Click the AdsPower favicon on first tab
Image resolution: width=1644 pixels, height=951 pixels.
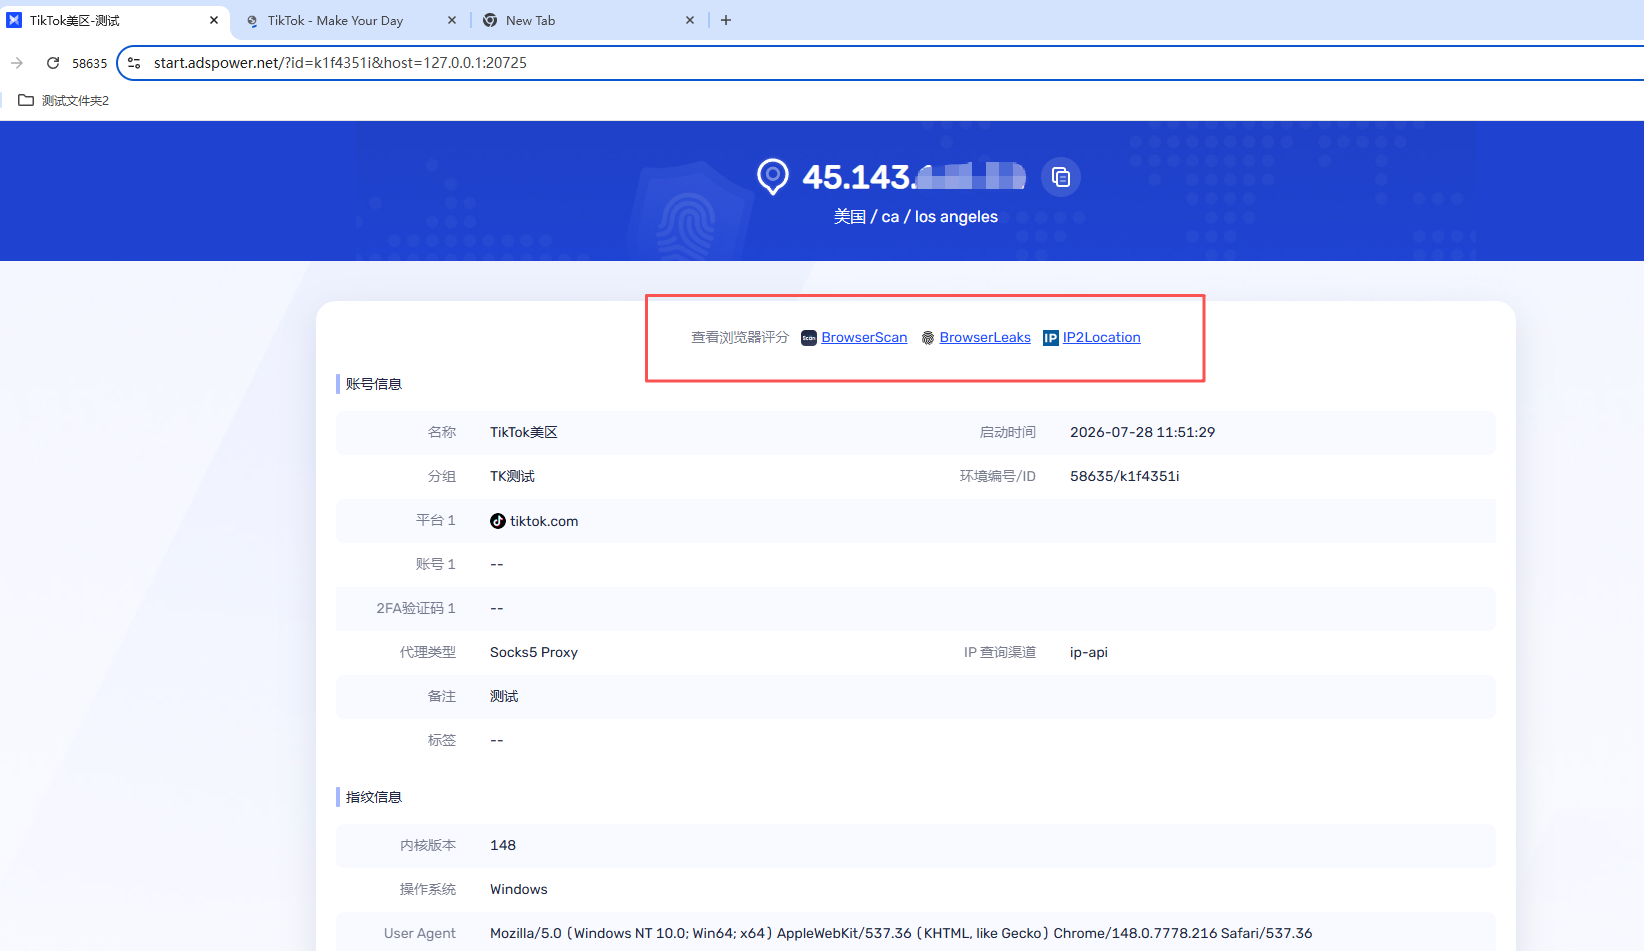point(14,20)
